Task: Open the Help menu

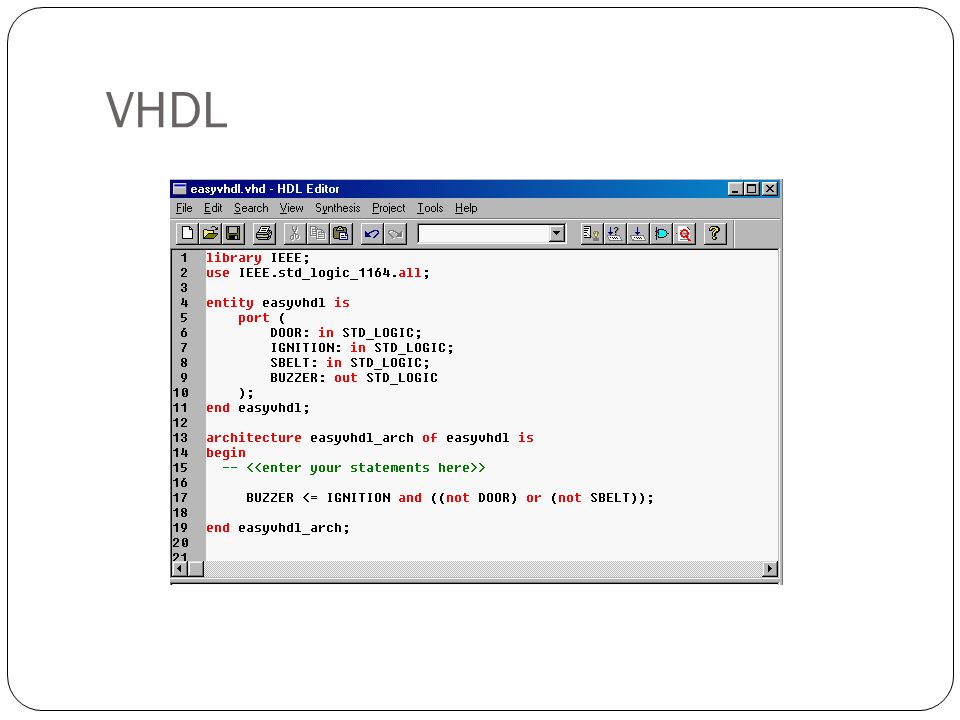Action: [466, 208]
